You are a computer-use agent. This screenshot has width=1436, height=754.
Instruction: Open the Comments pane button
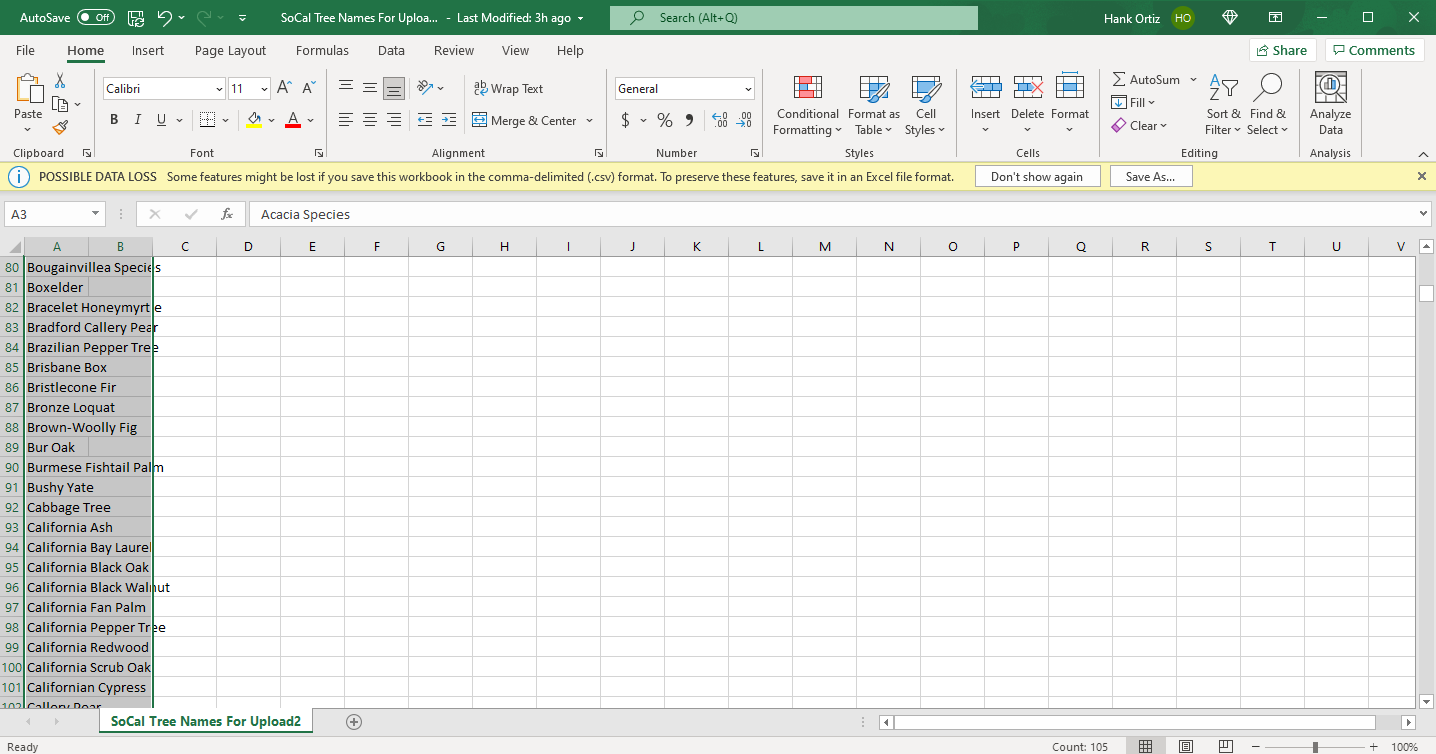[x=1375, y=50]
